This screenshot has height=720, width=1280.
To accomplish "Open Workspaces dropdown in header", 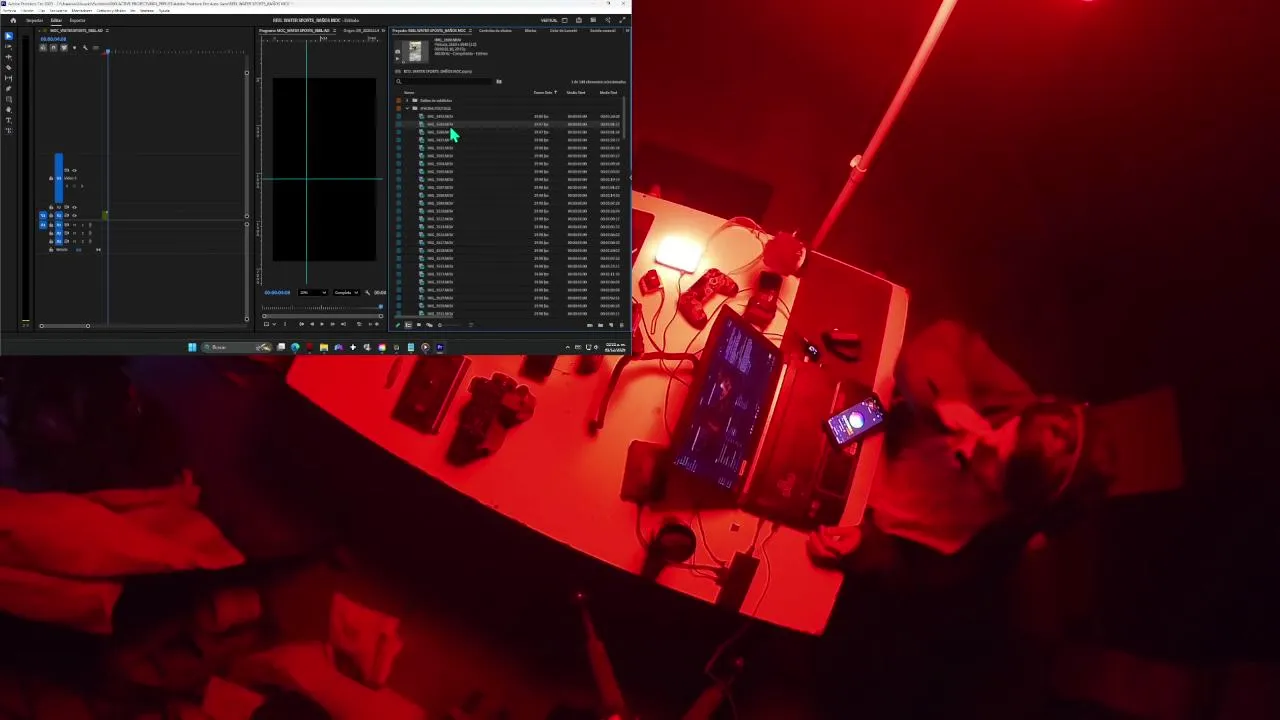I will click(x=565, y=20).
